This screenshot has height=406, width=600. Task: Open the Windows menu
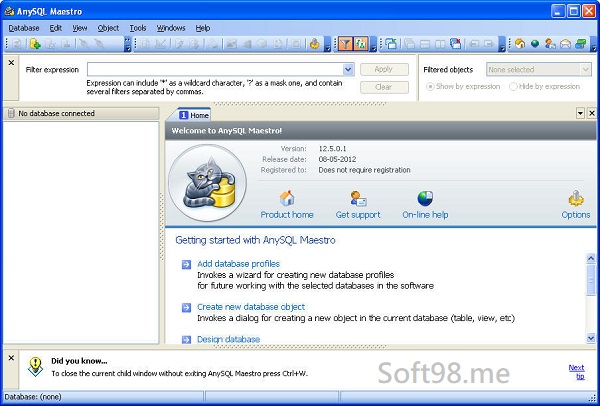[x=171, y=28]
